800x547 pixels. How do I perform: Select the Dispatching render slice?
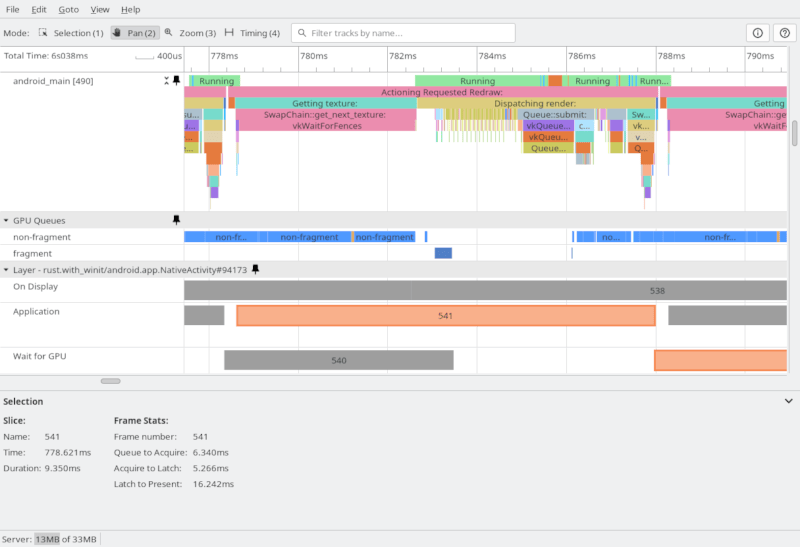click(536, 104)
